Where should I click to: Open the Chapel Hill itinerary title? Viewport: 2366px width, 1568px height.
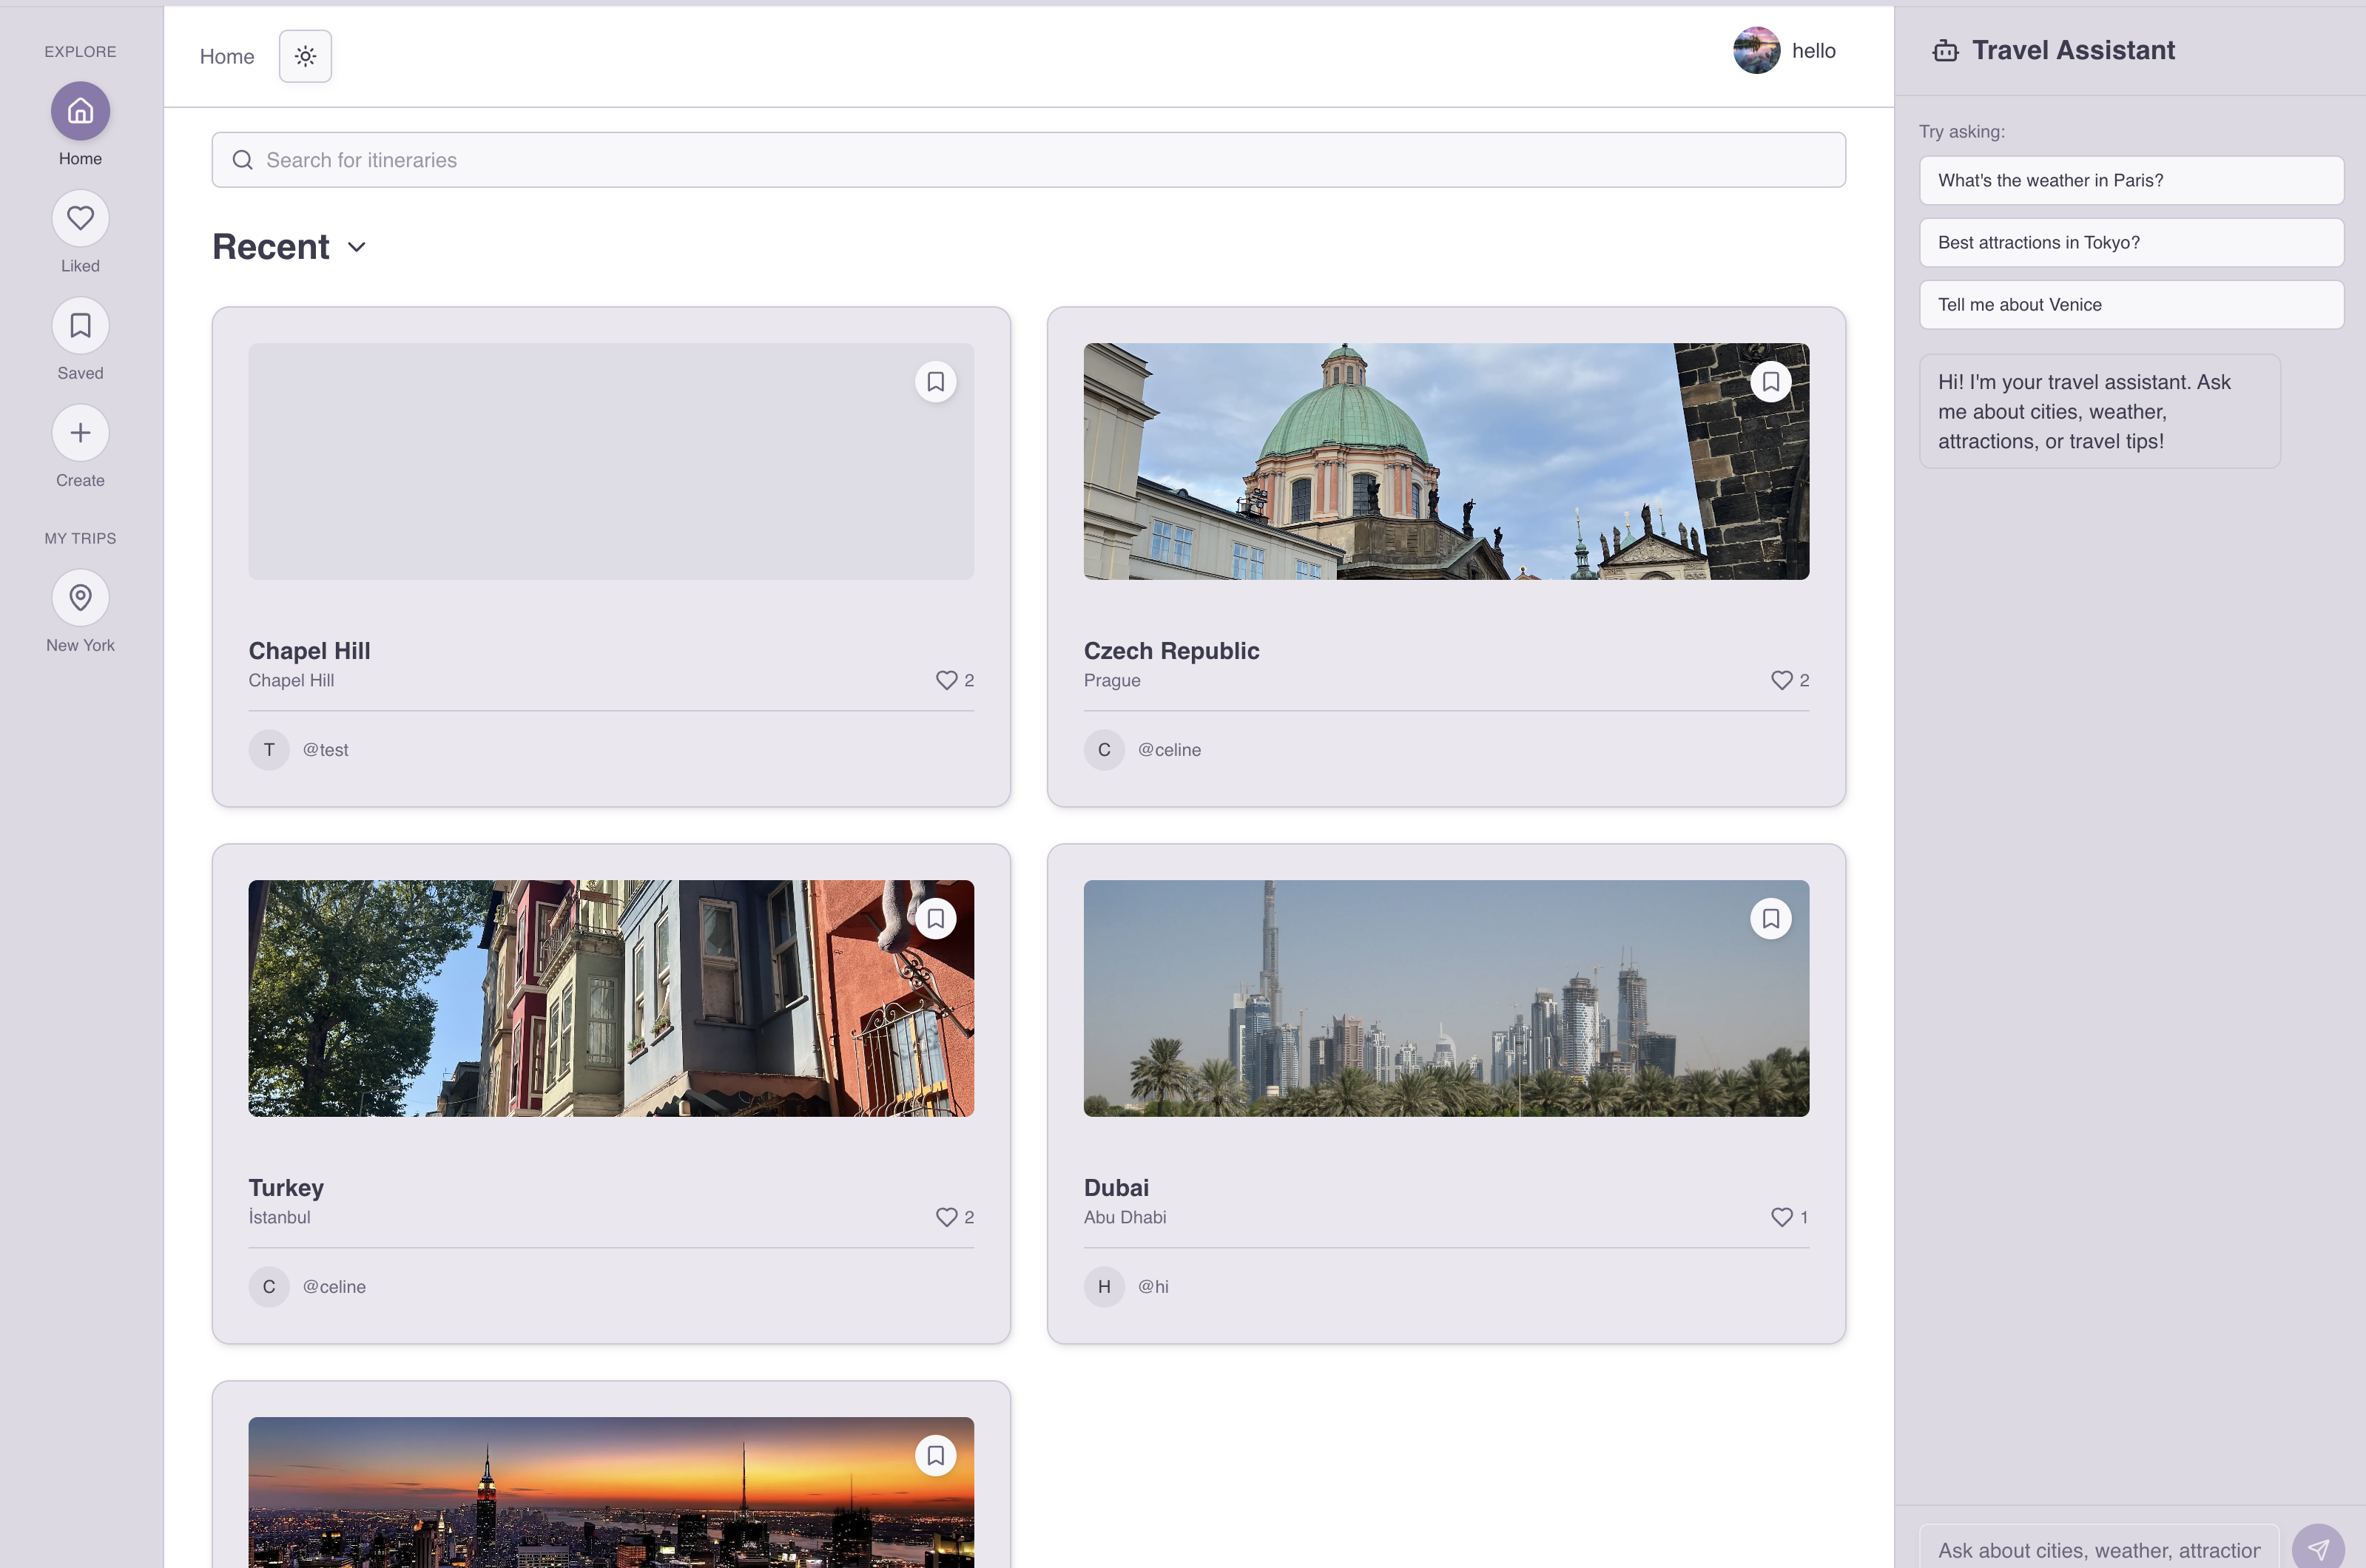click(x=309, y=651)
